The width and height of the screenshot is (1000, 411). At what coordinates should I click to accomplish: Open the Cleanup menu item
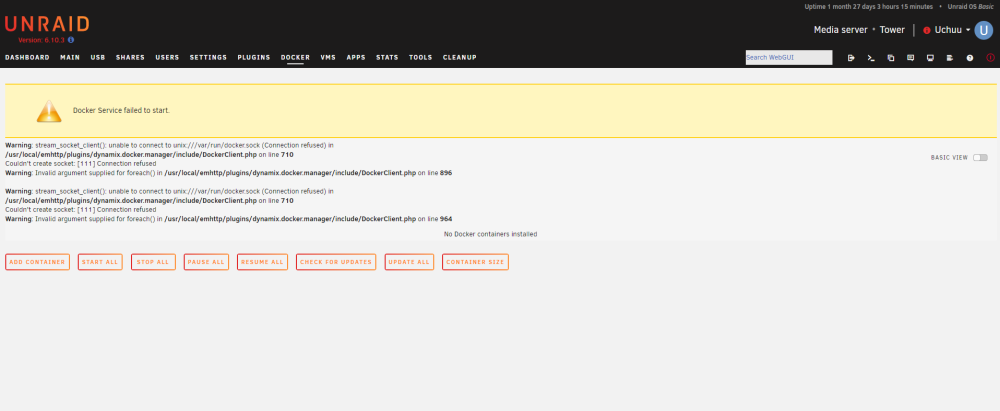point(460,57)
